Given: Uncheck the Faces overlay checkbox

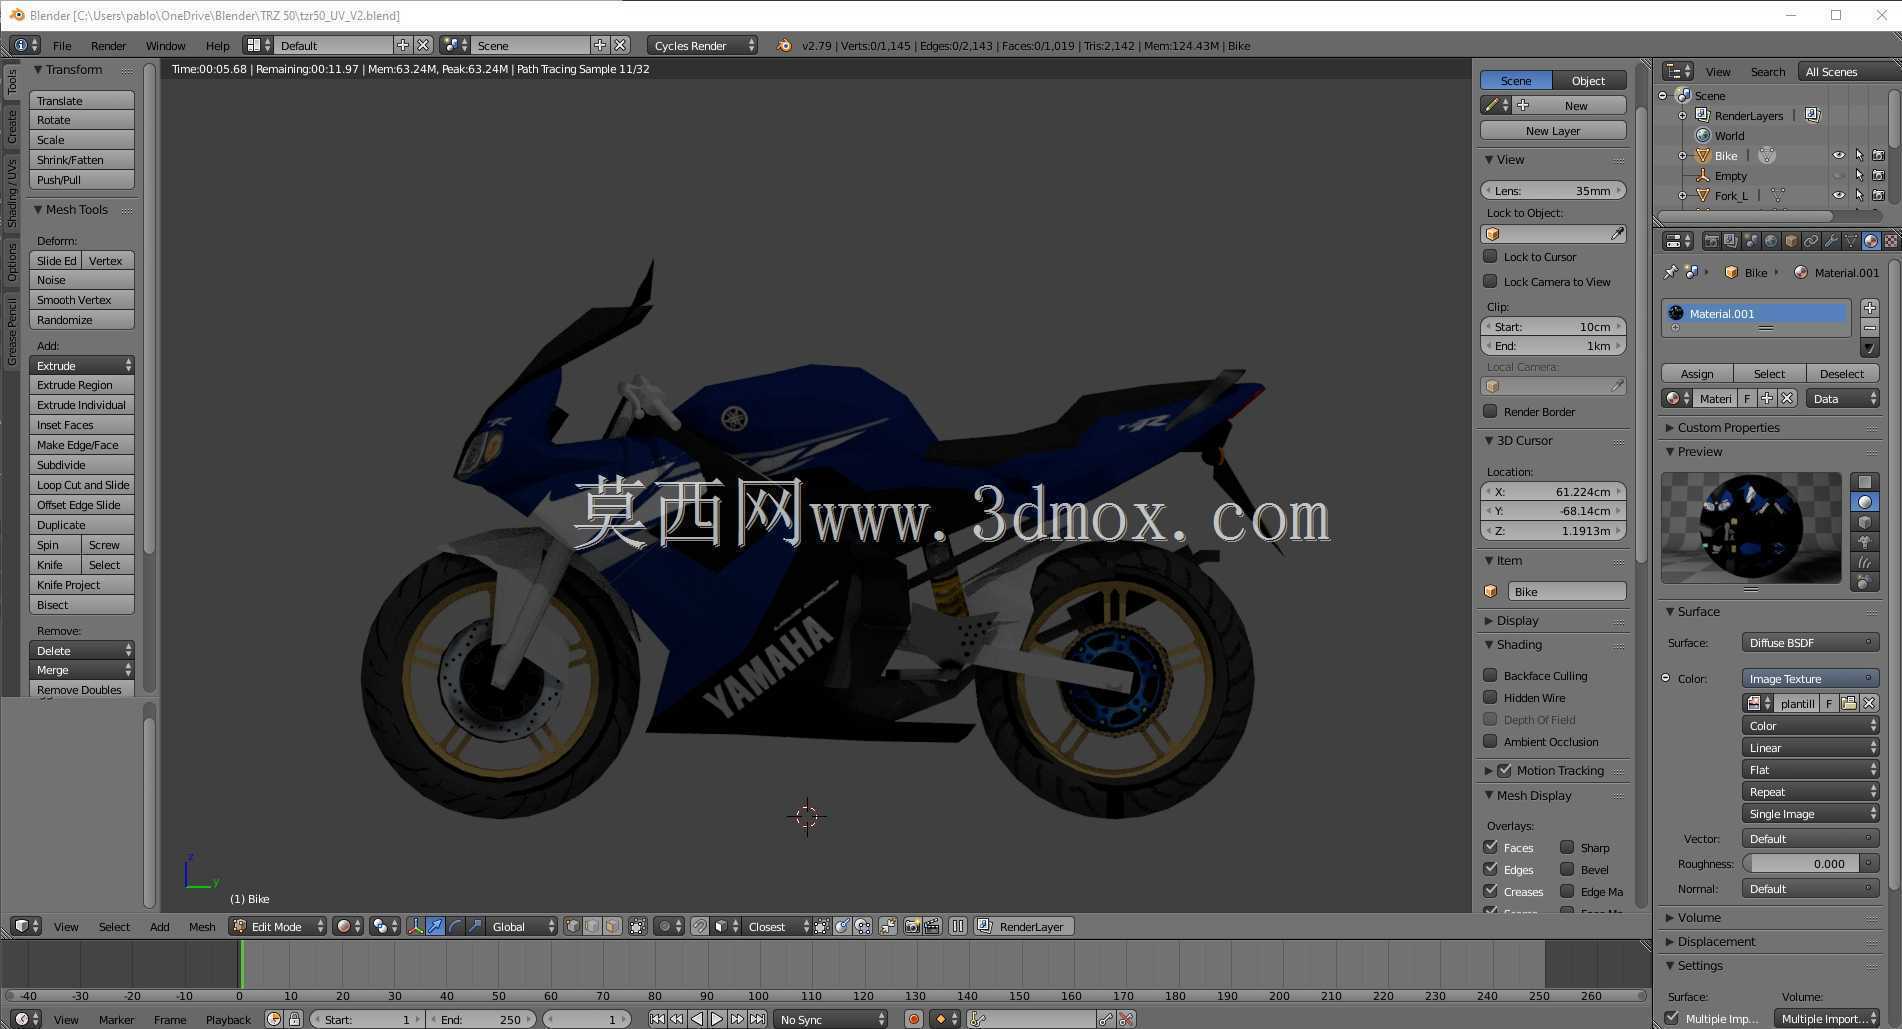Looking at the screenshot, I should click(1490, 847).
